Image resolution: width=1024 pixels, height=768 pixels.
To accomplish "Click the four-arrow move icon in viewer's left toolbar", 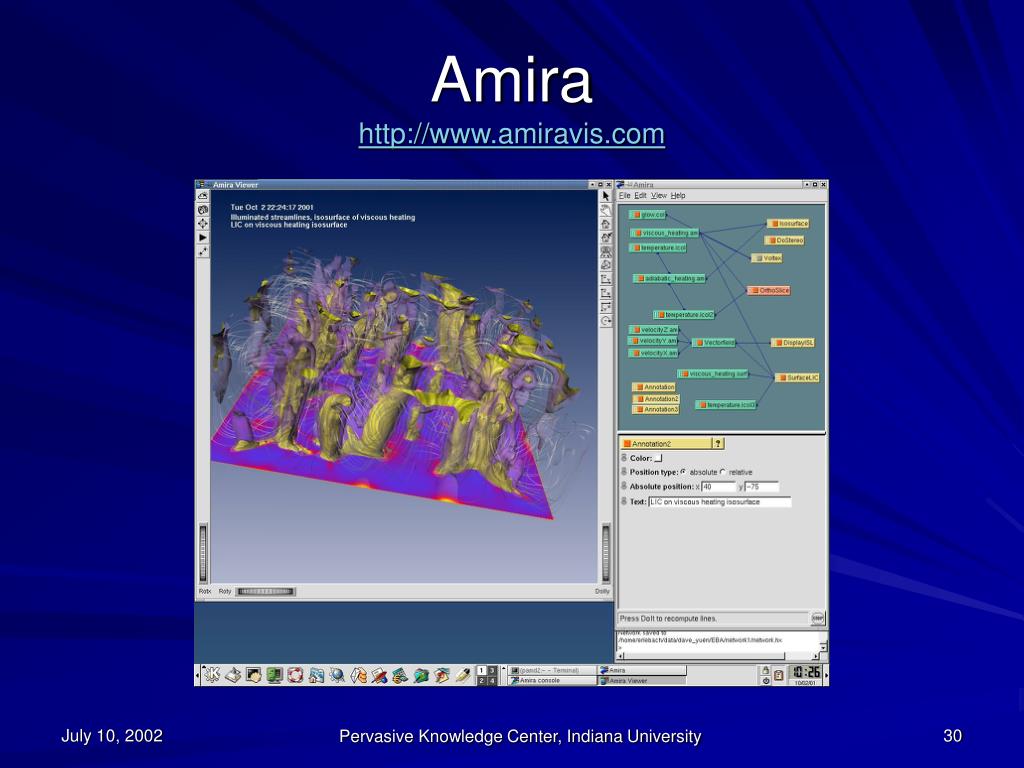I will pyautogui.click(x=202, y=223).
